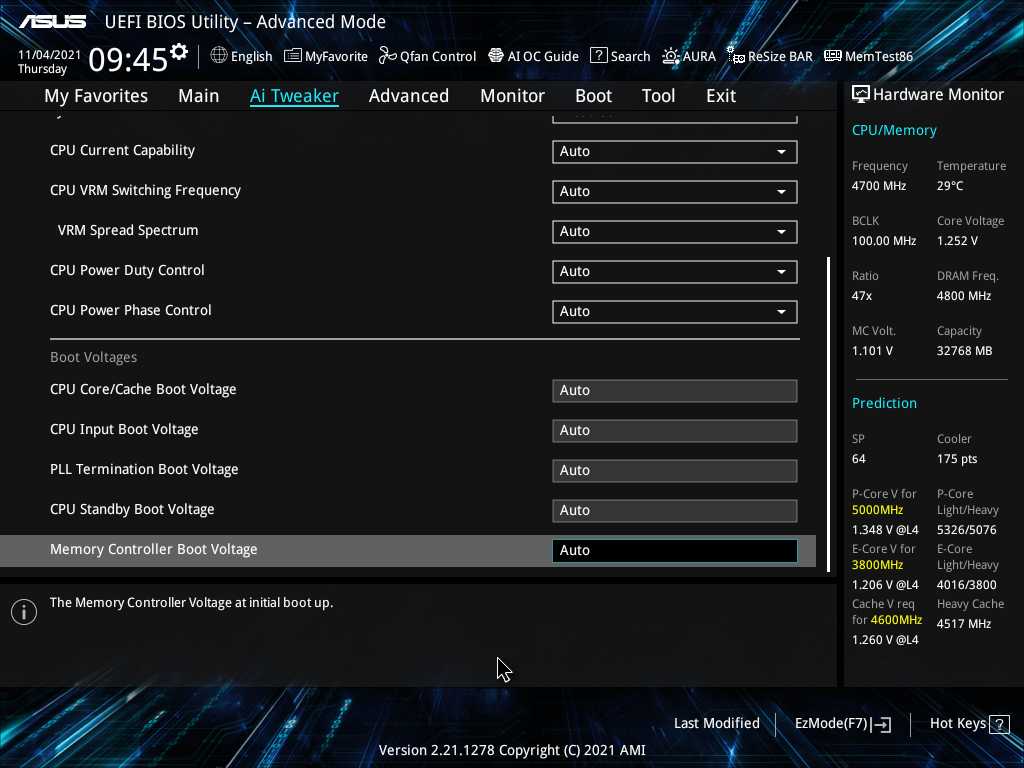Select VRM Spread Spectrum label

[128, 230]
